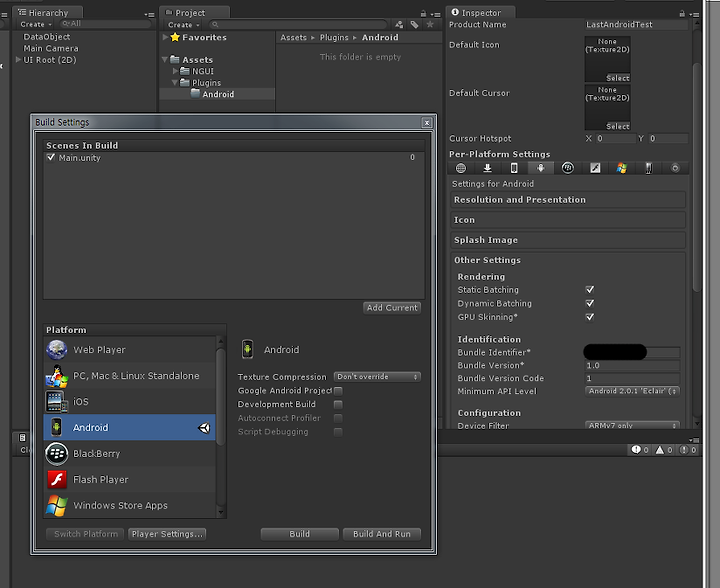Click Search by Label tag icon

click(x=415, y=24)
